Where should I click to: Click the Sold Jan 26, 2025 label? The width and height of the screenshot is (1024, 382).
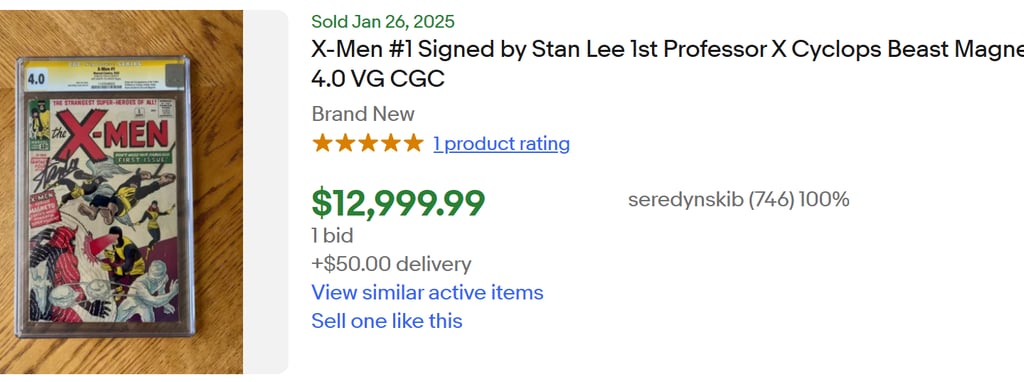[383, 22]
